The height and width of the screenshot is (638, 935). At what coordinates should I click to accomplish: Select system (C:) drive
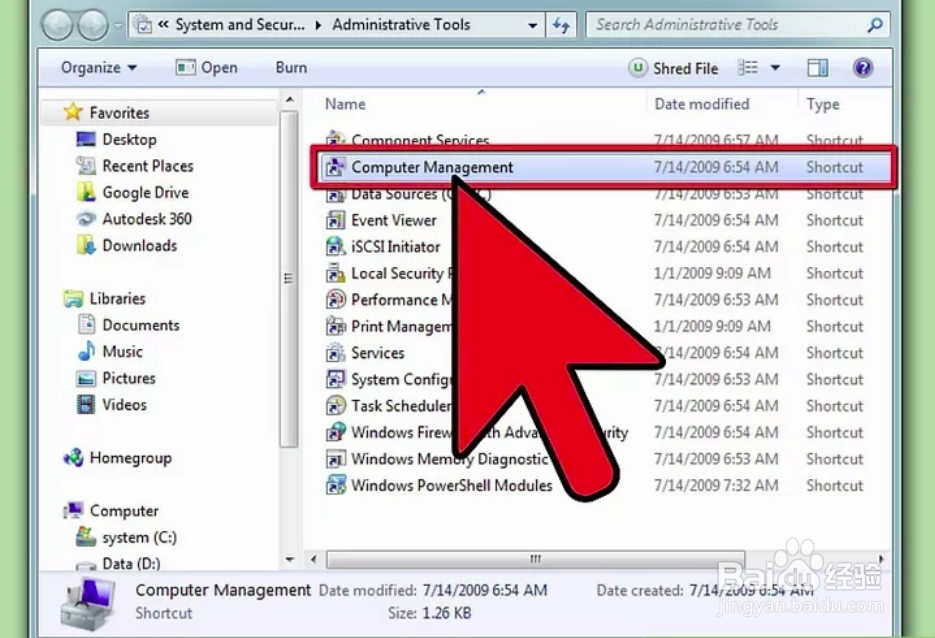[140, 537]
